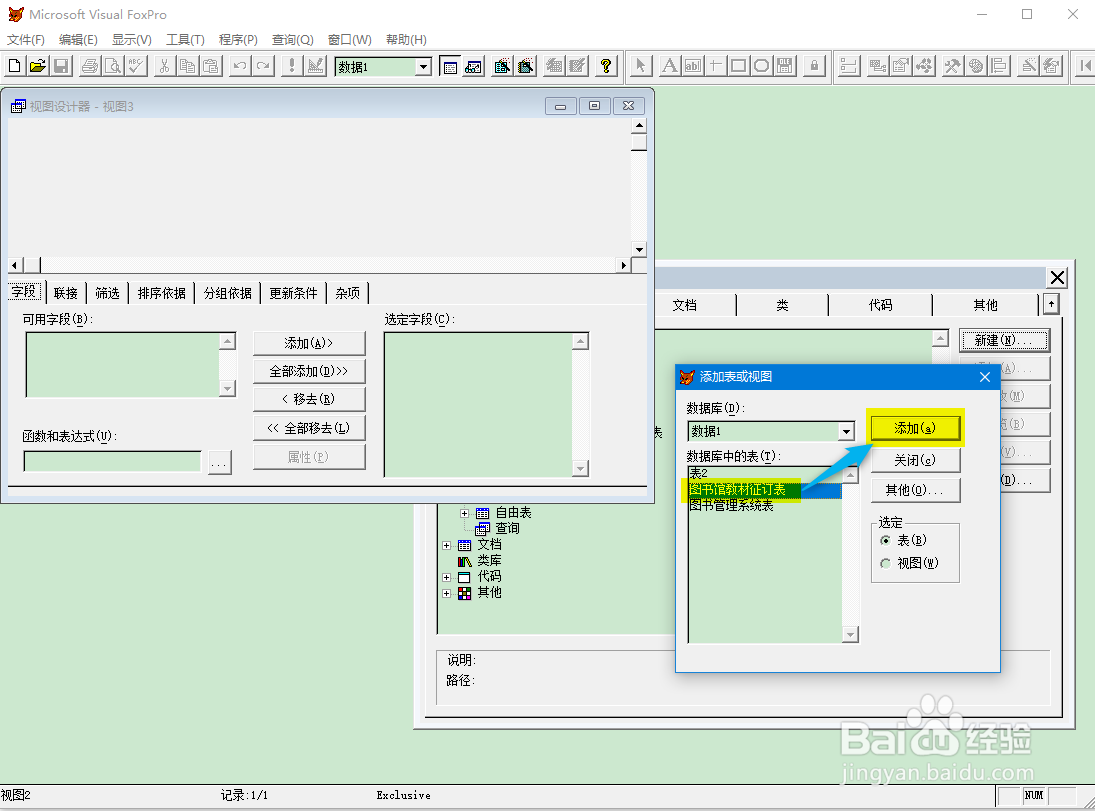Image resolution: width=1095 pixels, height=811 pixels.
Task: Click the Save diskette toolbar icon
Action: (x=61, y=66)
